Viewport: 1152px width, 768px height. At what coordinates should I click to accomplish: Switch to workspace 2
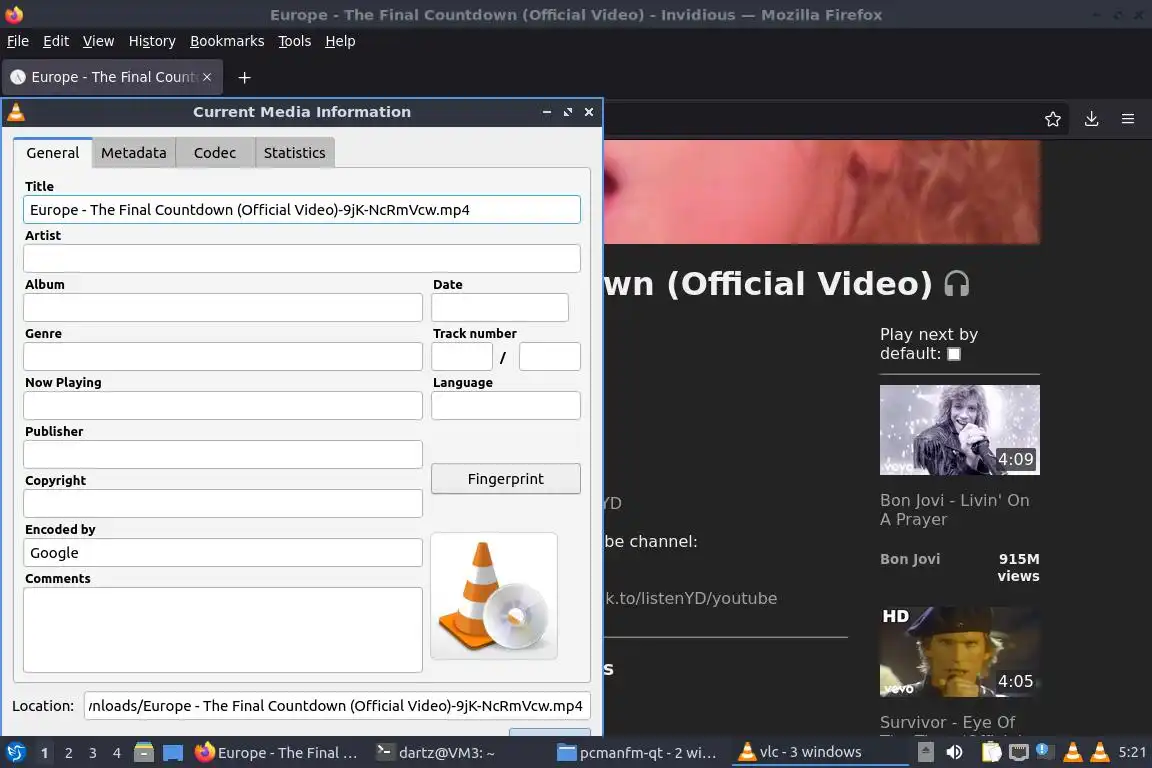(x=69, y=753)
